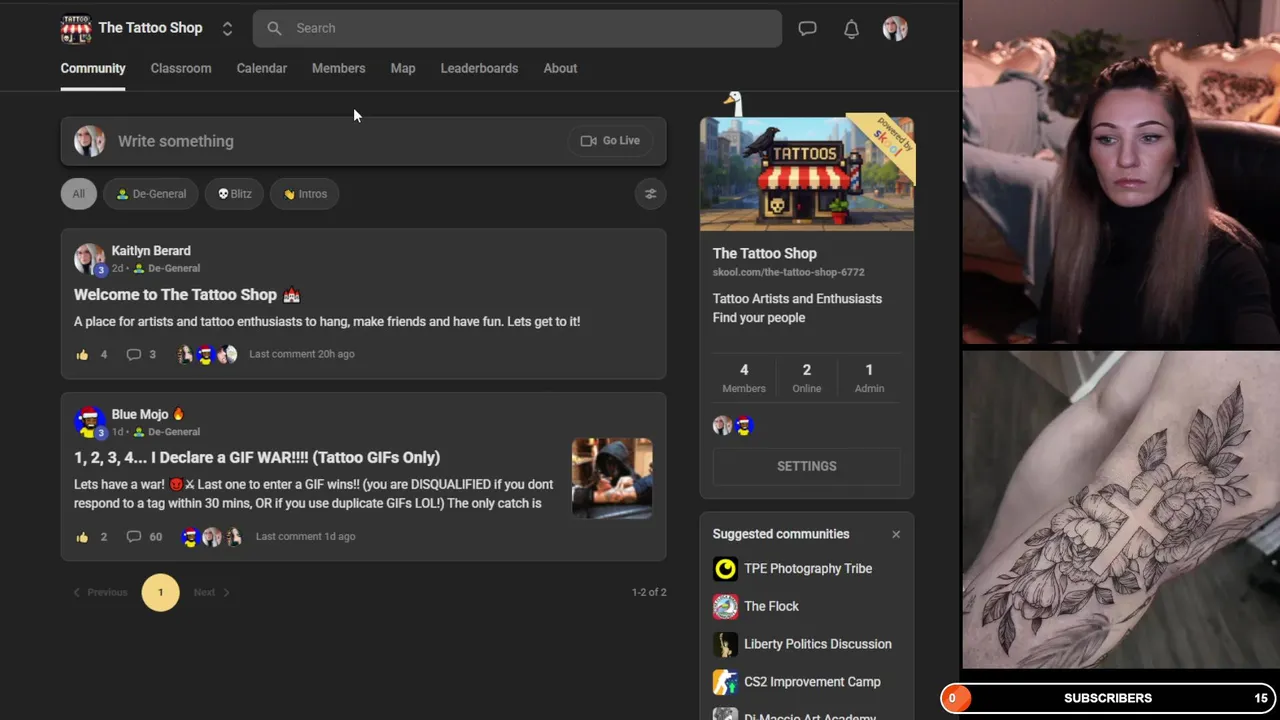View commenter avatars on Welcome post
The image size is (1280, 720).
(x=206, y=354)
